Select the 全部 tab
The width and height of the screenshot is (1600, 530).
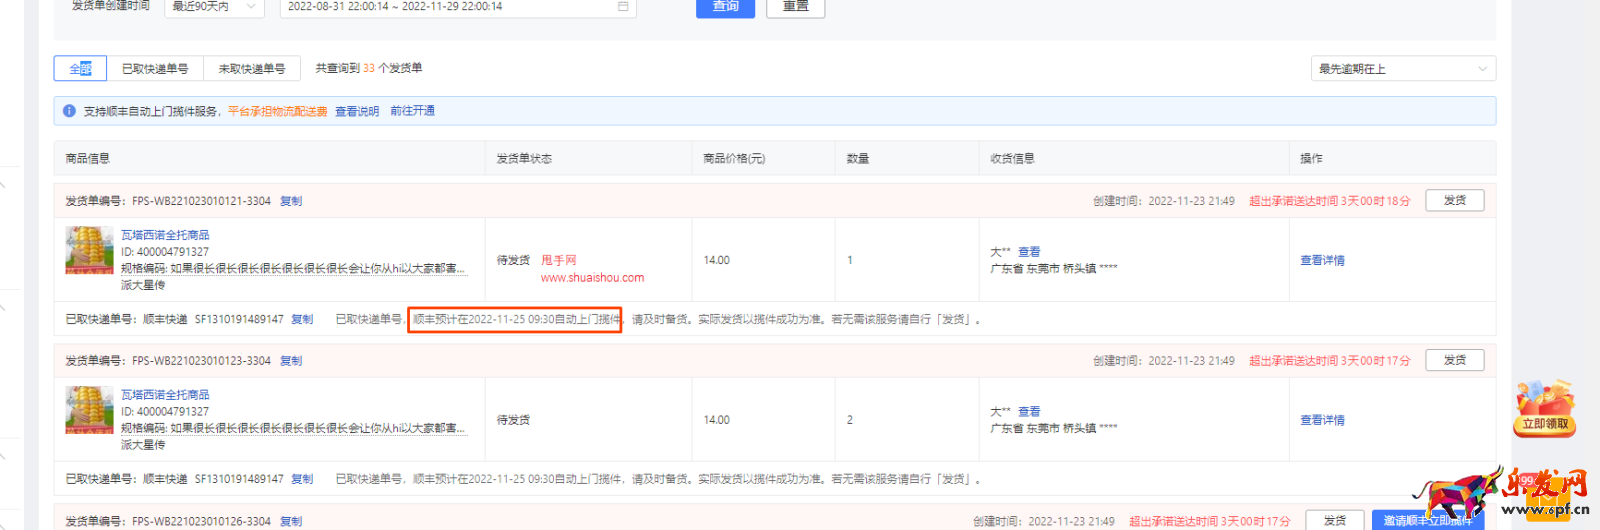80,68
